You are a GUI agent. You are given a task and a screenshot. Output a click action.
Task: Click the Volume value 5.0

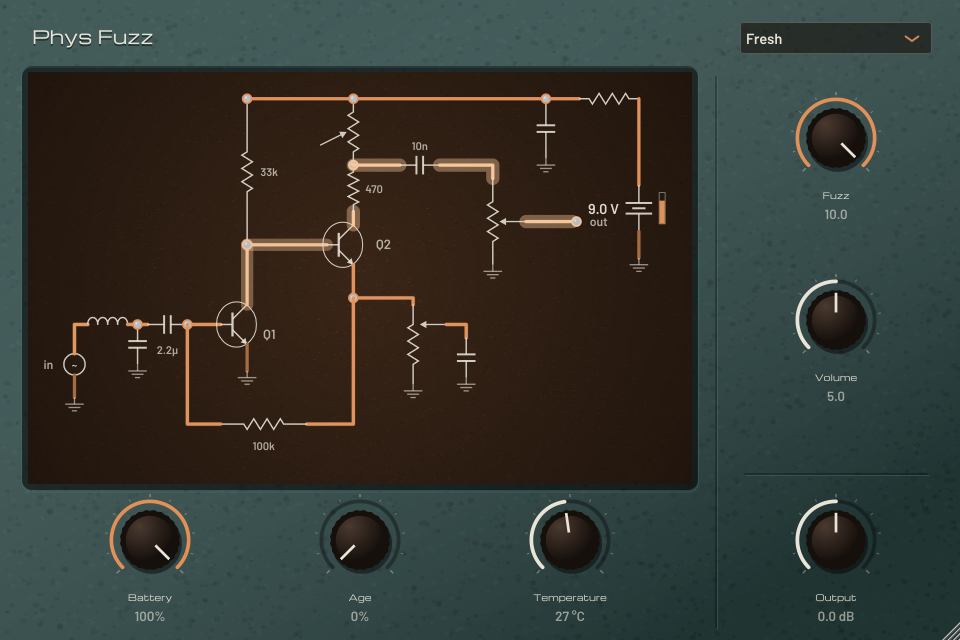pos(836,396)
